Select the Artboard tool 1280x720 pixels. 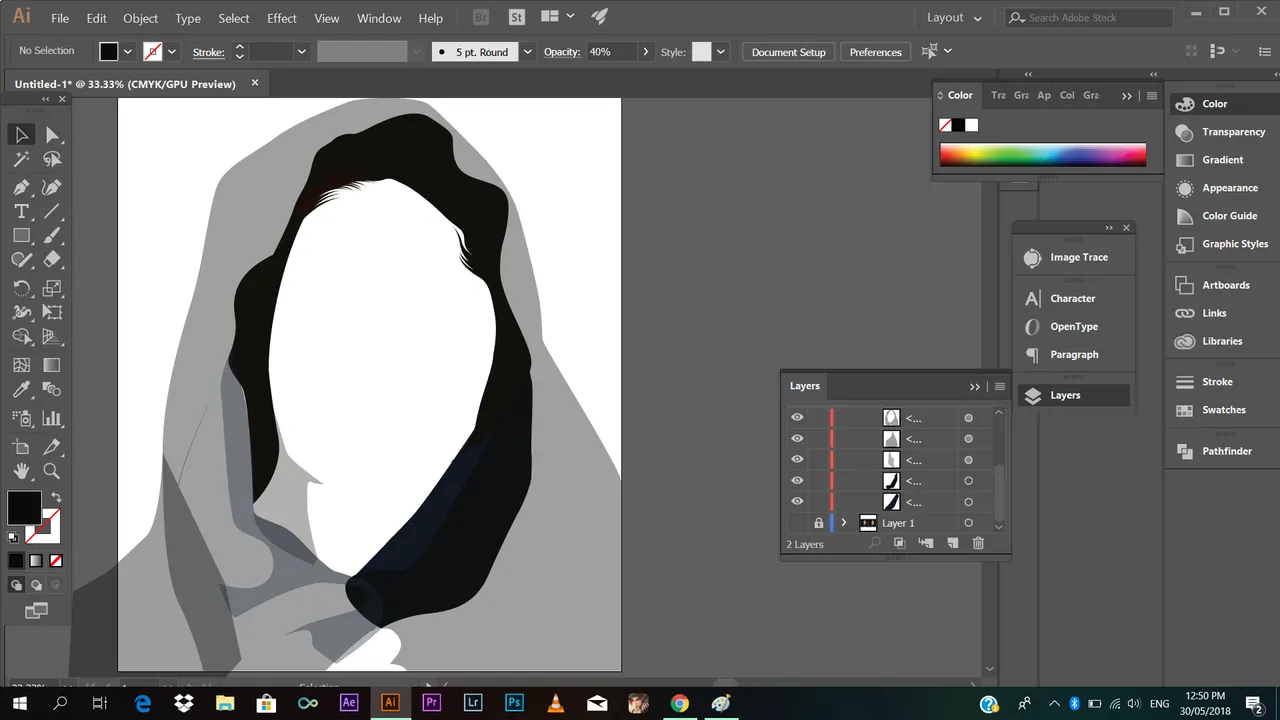click(x=21, y=447)
